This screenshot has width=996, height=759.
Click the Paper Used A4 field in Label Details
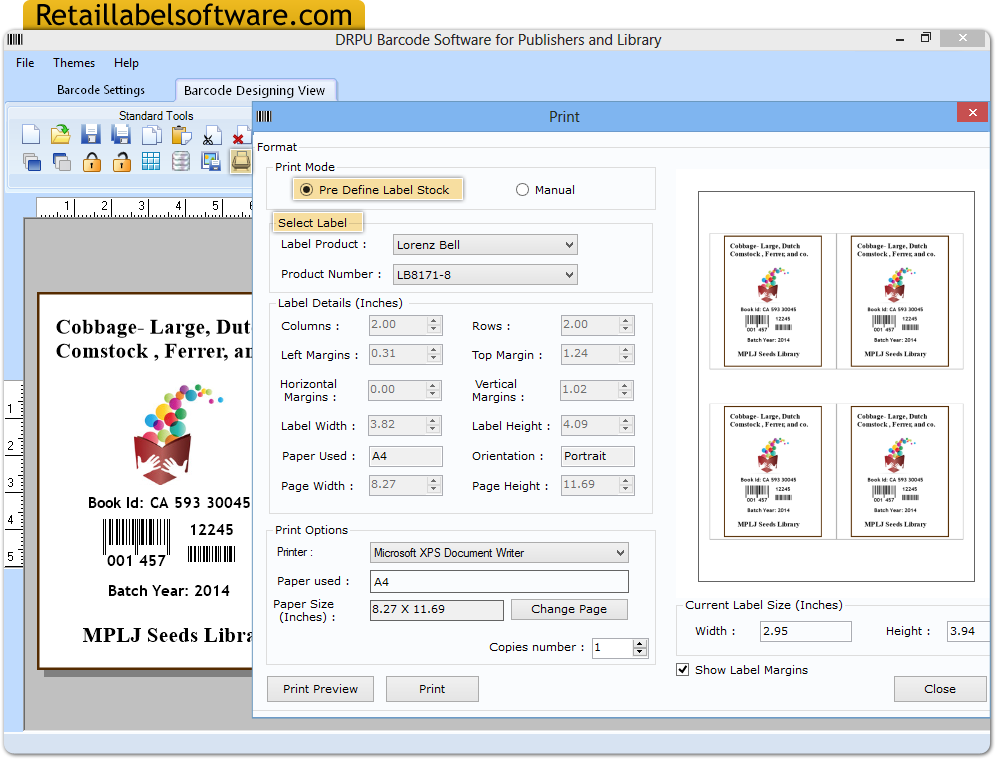pos(405,456)
